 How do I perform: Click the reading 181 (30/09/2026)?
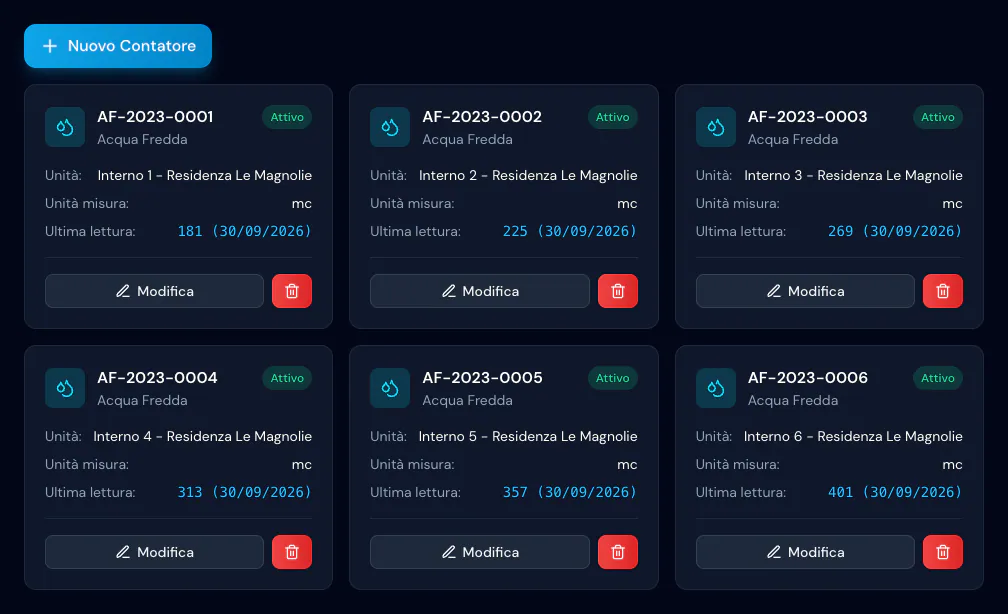[244, 231]
